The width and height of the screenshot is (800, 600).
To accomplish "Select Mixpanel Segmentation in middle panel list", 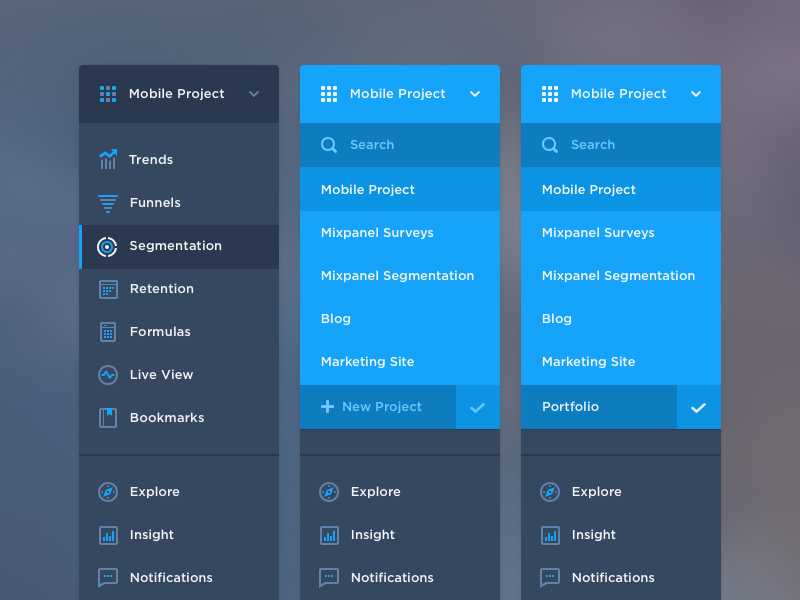I will (x=400, y=276).
